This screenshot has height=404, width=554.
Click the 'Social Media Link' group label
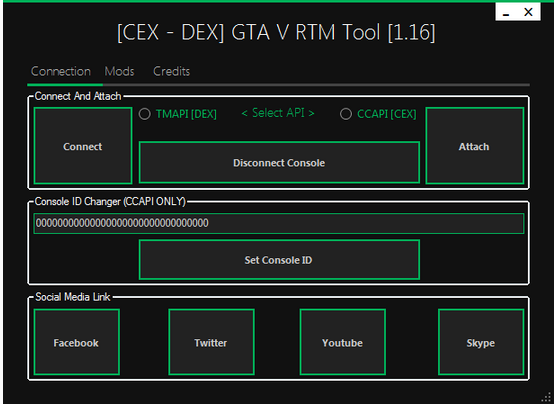pyautogui.click(x=73, y=297)
